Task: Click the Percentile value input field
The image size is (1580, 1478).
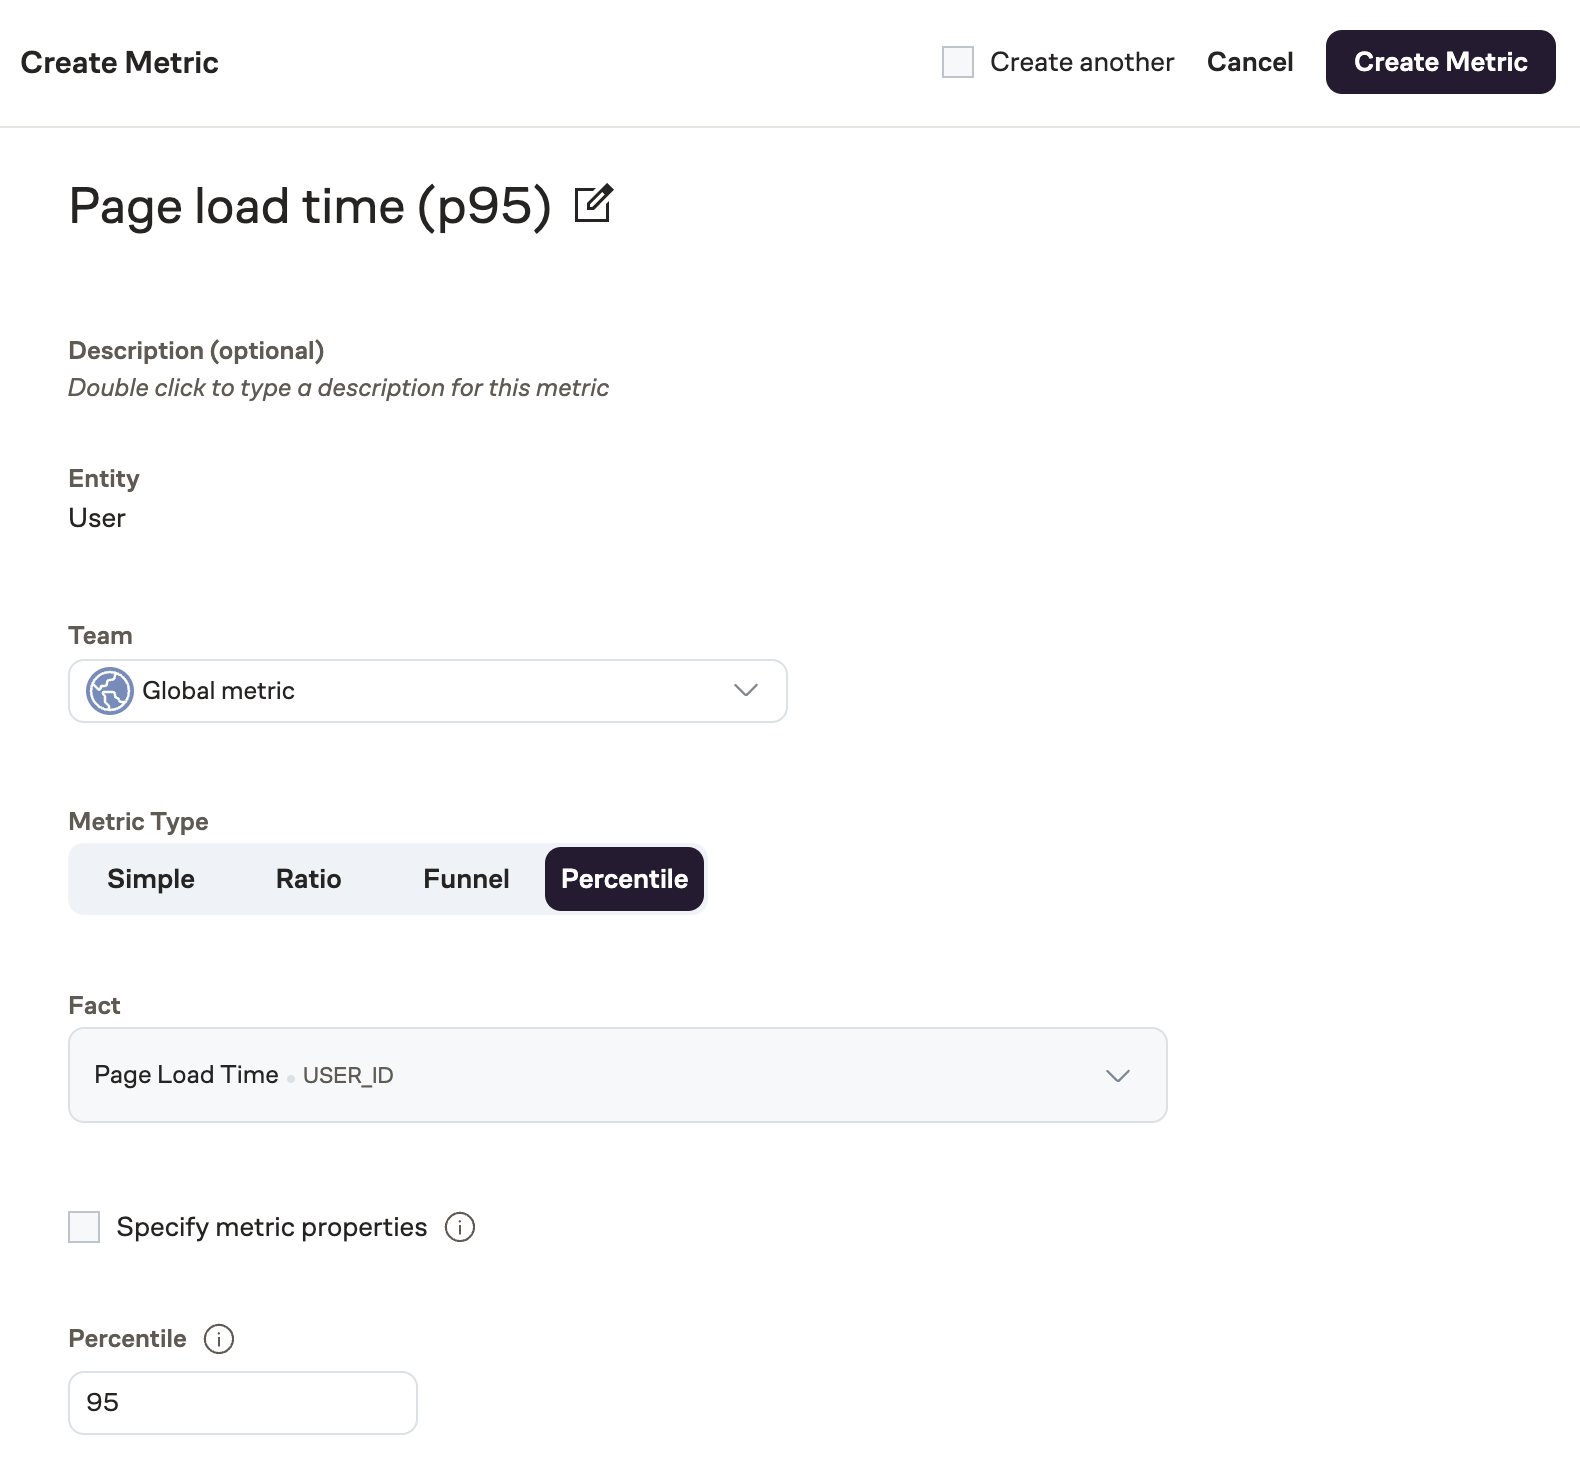Action: 242,1402
